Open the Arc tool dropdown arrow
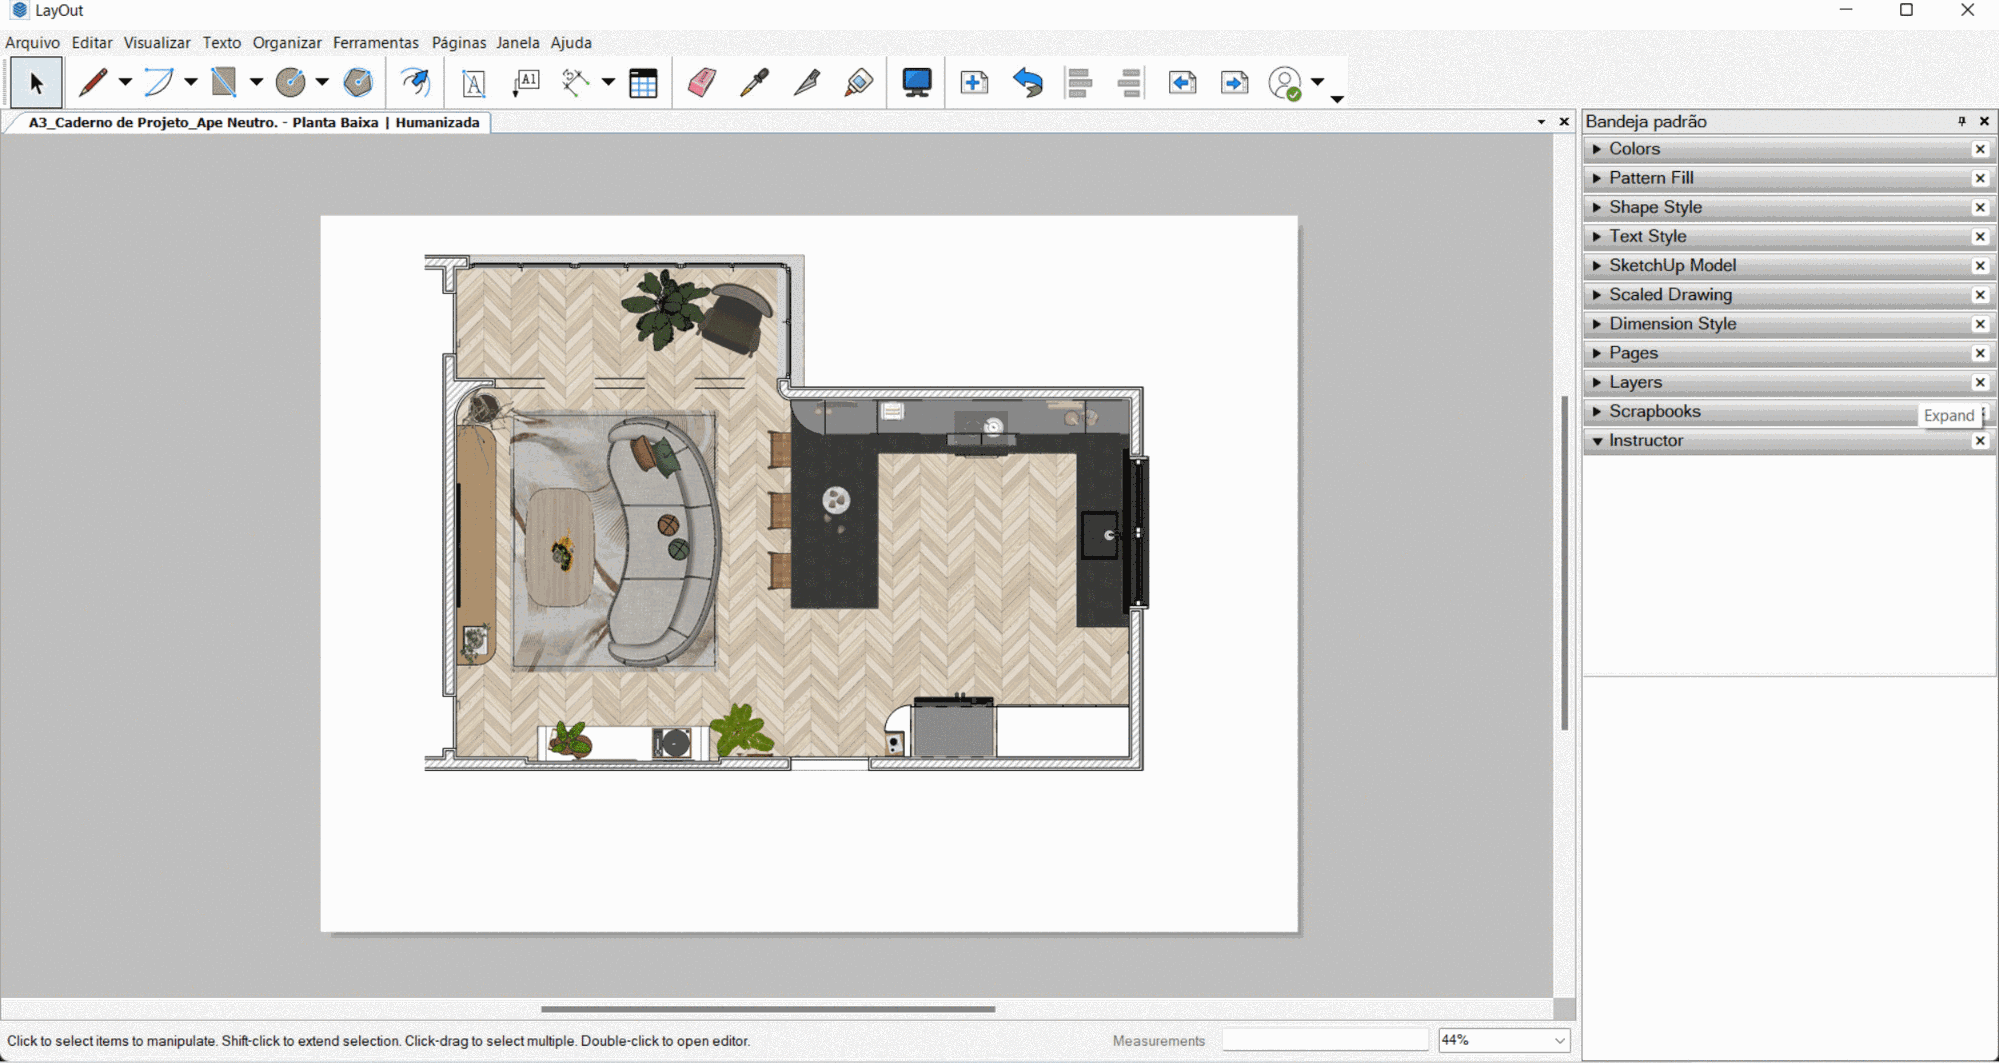 pos(190,82)
